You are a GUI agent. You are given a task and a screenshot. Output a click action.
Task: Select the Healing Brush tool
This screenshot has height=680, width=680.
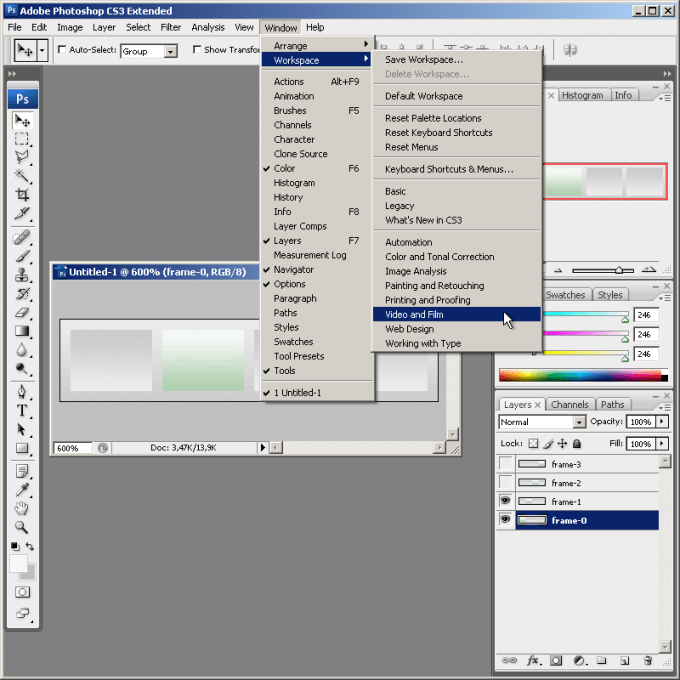tap(22, 237)
